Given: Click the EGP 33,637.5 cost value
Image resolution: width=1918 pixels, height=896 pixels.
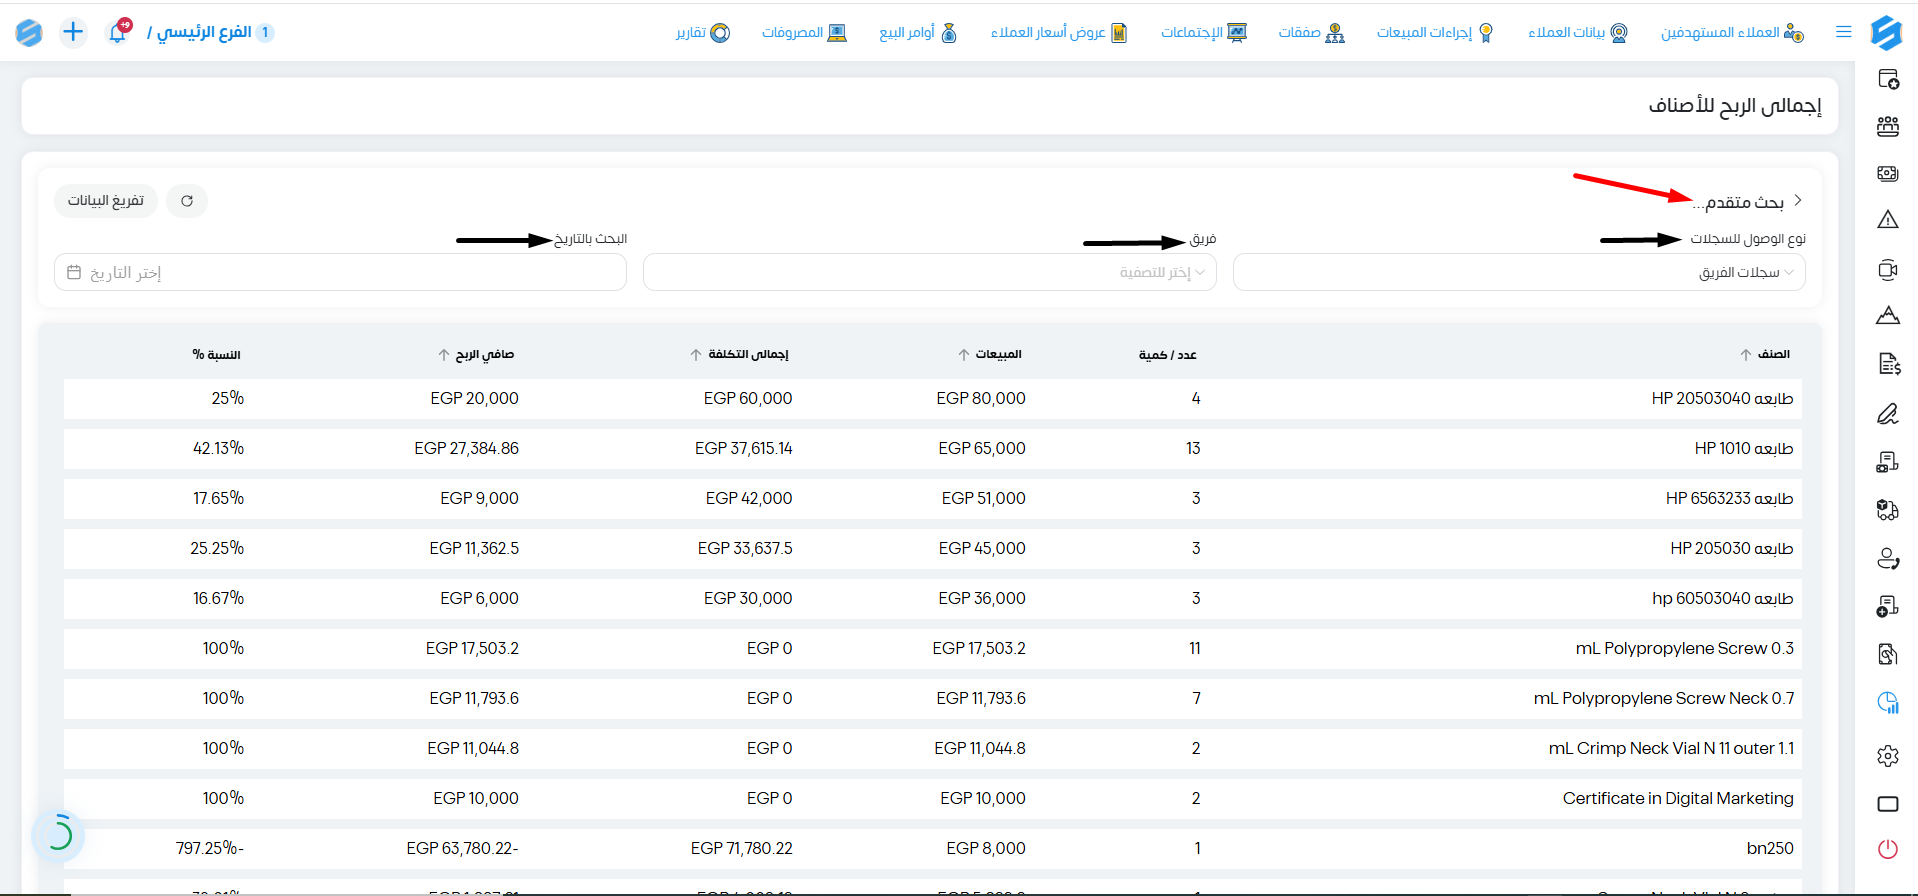Looking at the screenshot, I should [x=745, y=548].
